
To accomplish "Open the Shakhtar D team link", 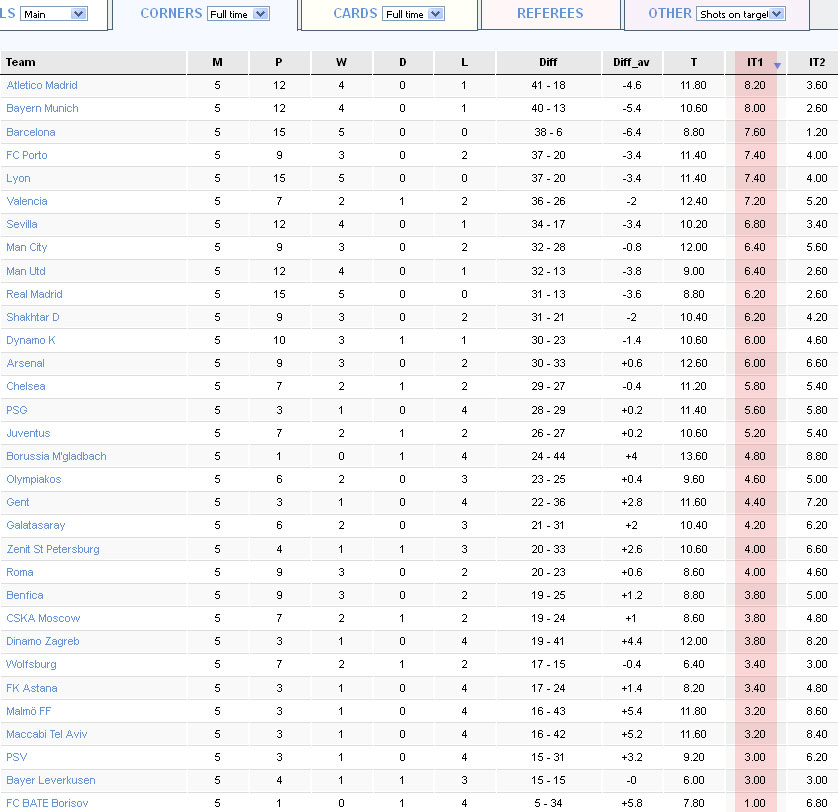I will click(x=33, y=317).
